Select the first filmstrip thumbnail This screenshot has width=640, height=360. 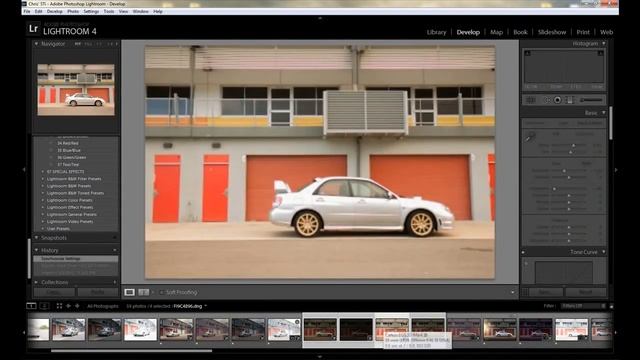point(38,329)
